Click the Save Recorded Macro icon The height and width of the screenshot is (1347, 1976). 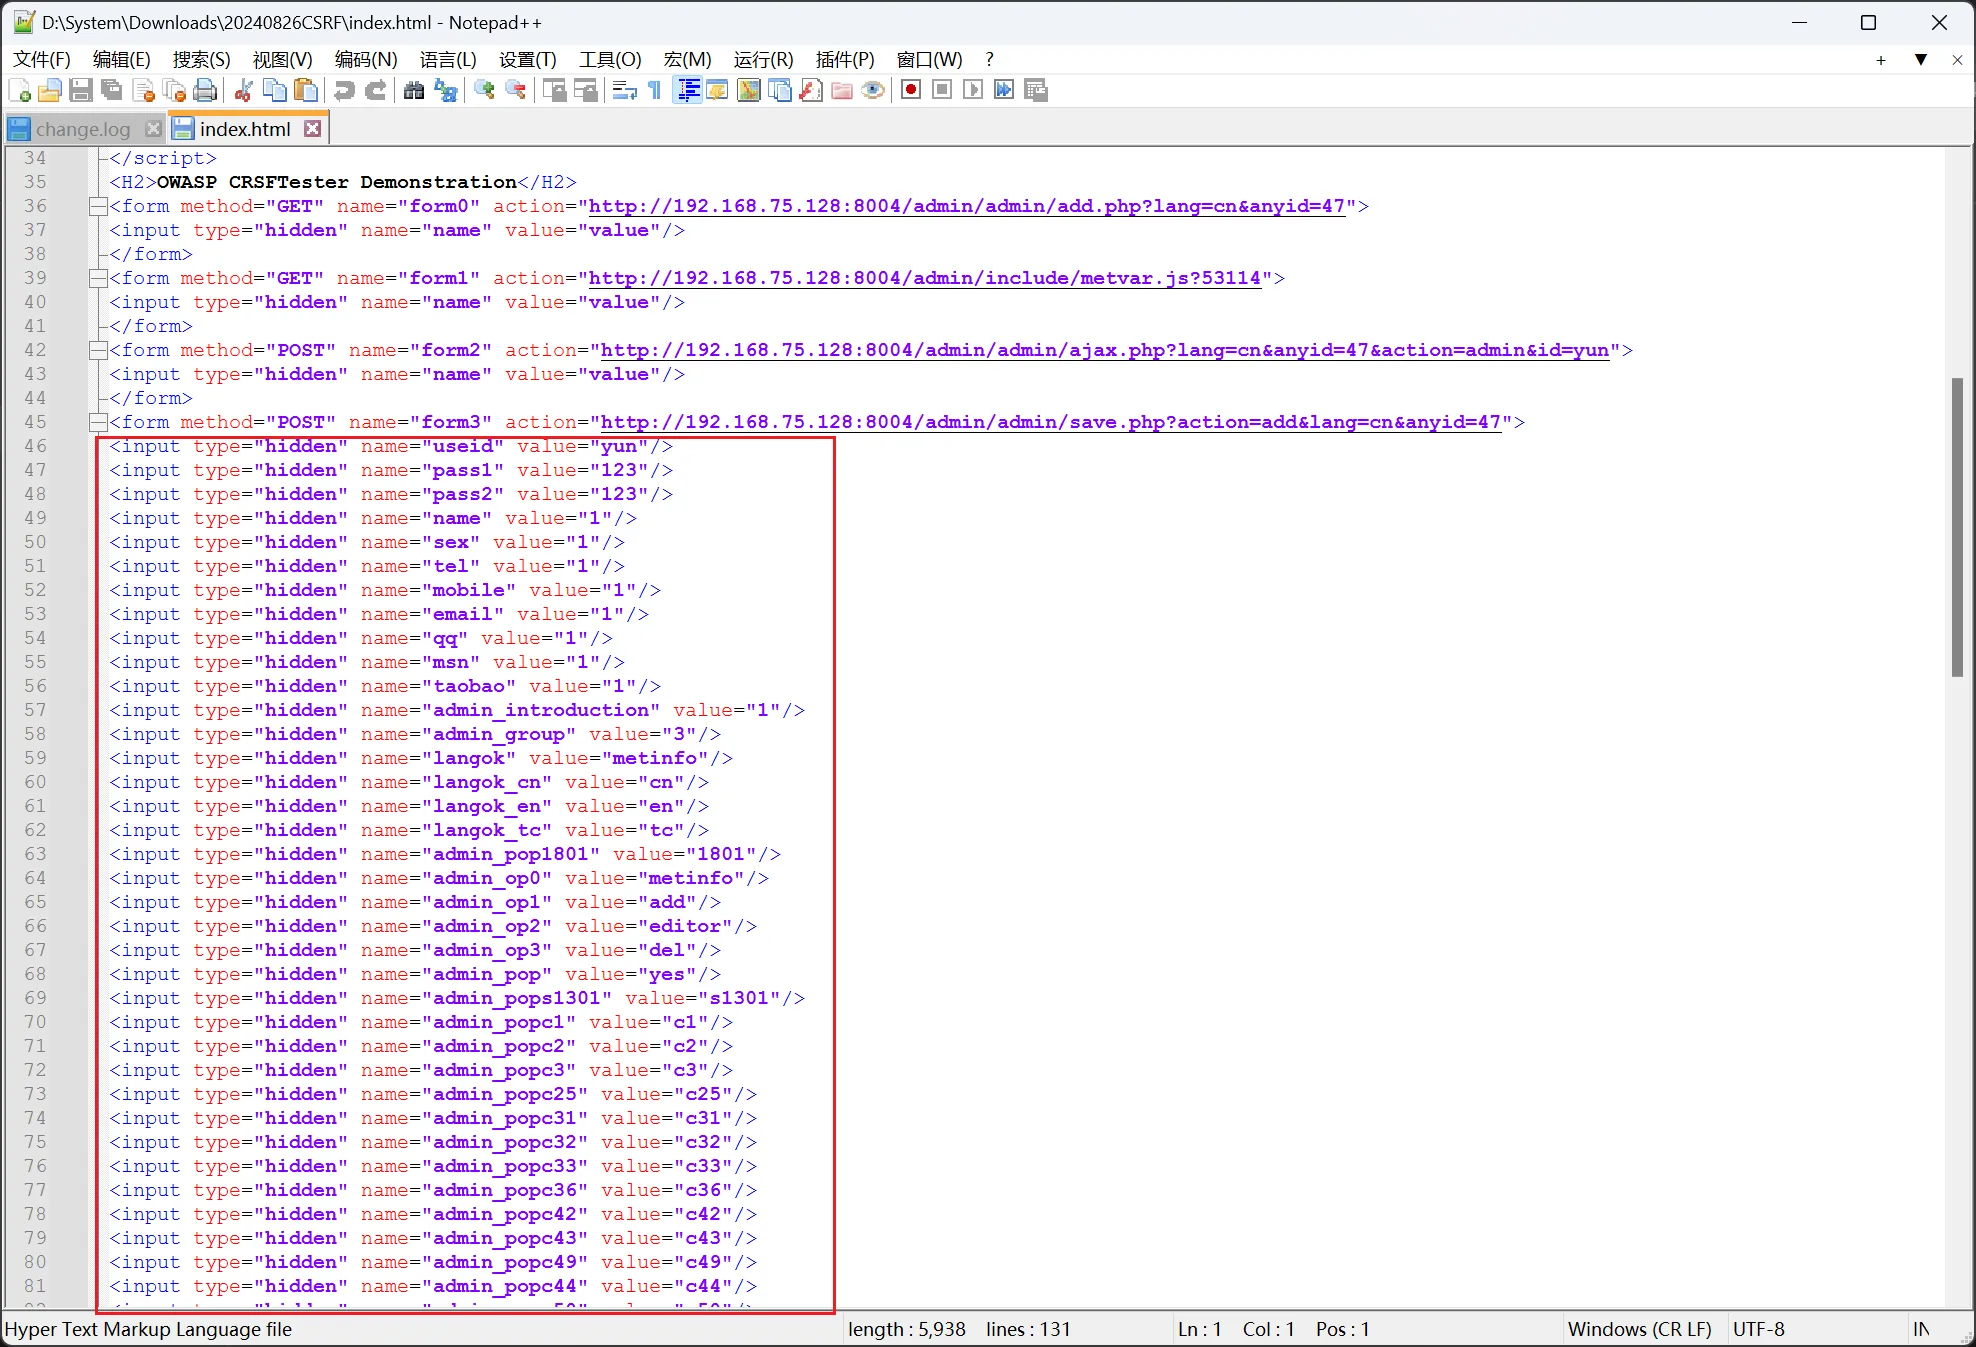tap(1035, 90)
